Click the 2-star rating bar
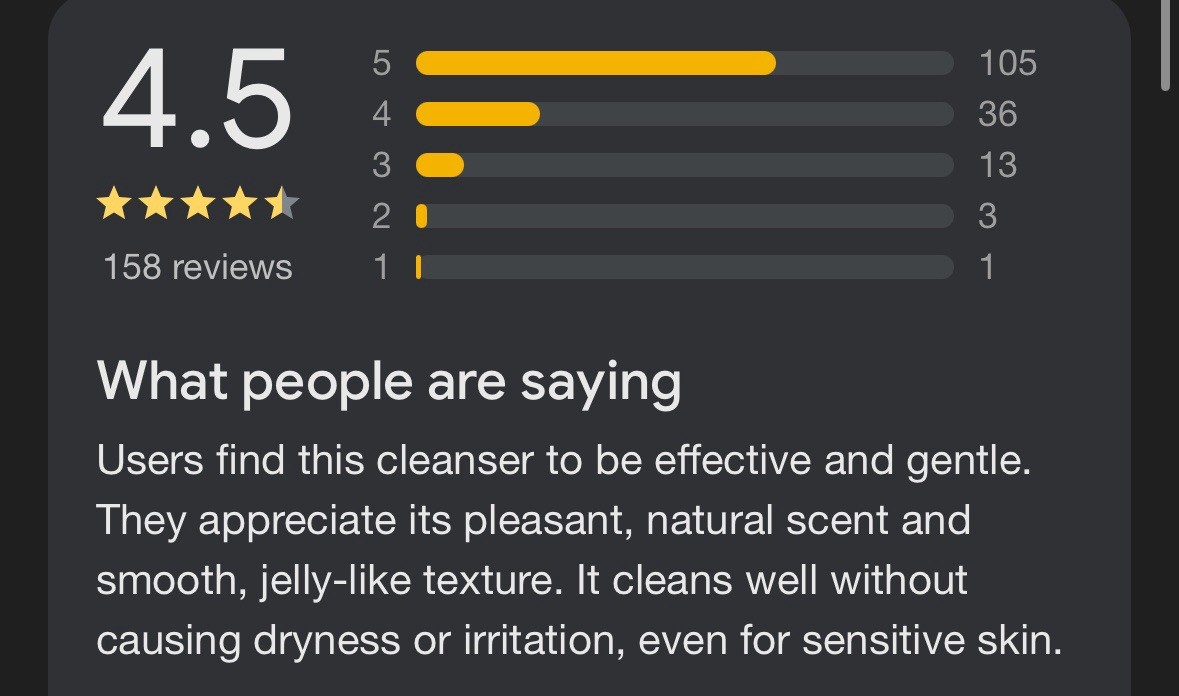1179x696 pixels. tap(684, 216)
